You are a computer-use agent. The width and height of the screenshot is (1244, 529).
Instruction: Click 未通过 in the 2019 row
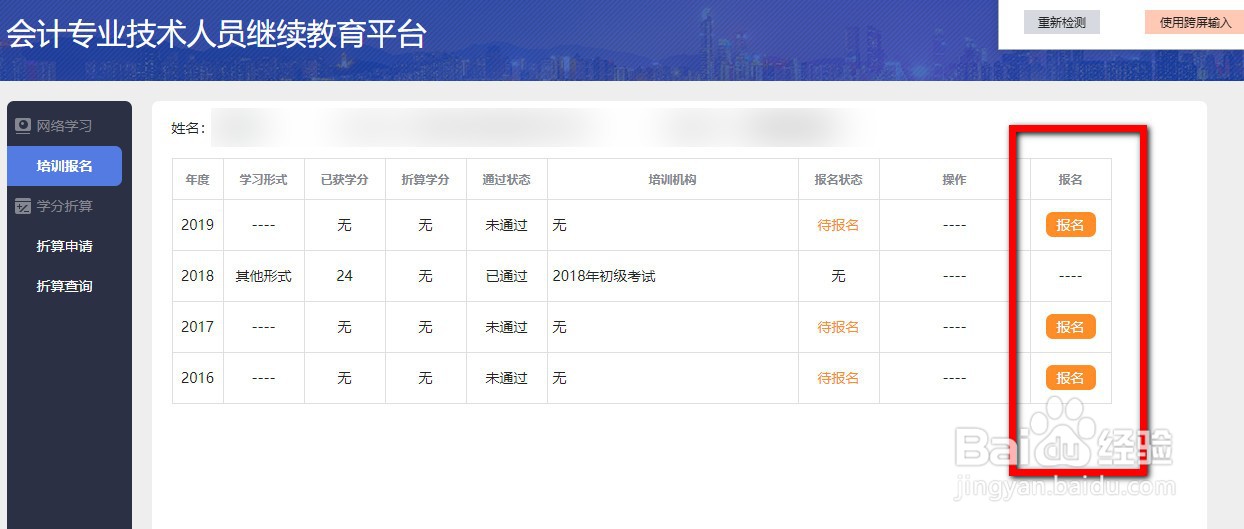[506, 225]
